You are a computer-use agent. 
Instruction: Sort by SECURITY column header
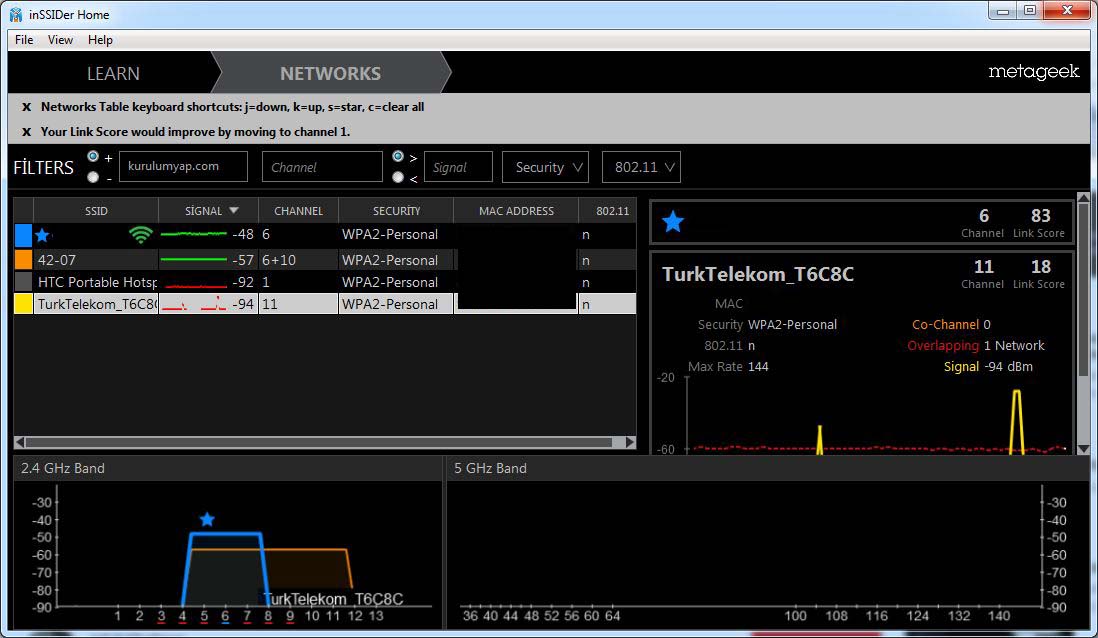[396, 210]
